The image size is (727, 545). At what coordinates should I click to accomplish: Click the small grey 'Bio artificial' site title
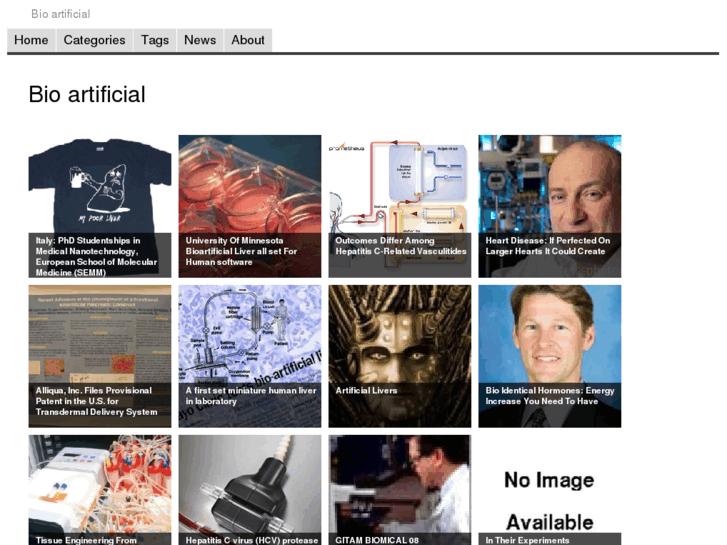click(x=61, y=14)
